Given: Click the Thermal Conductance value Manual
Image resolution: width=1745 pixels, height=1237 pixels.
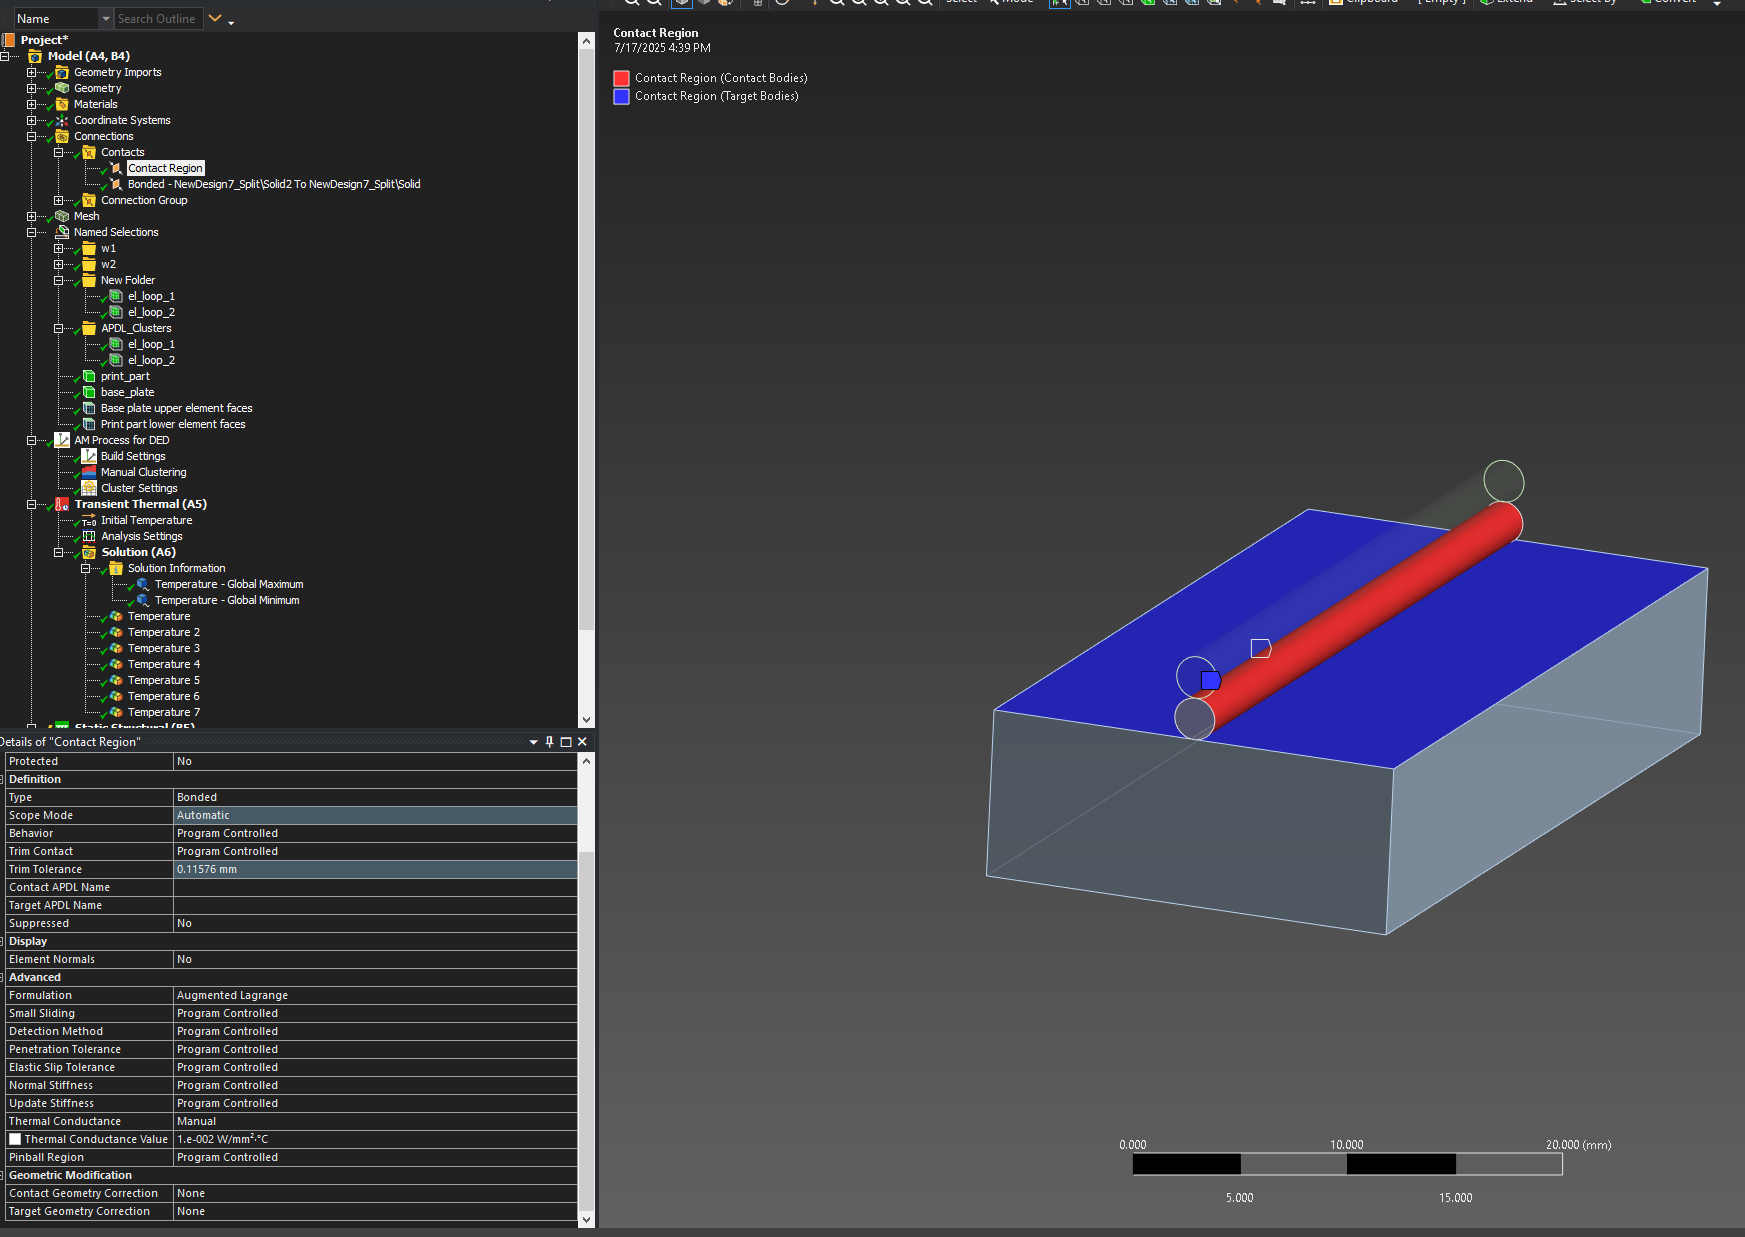Looking at the screenshot, I should (375, 1121).
